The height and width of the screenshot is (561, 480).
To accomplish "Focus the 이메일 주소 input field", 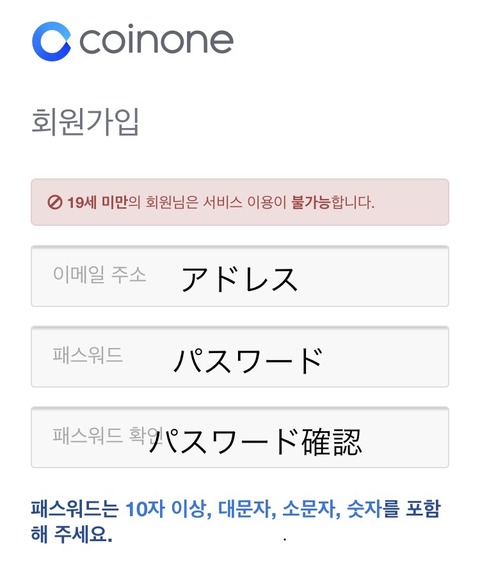I will 240,276.
